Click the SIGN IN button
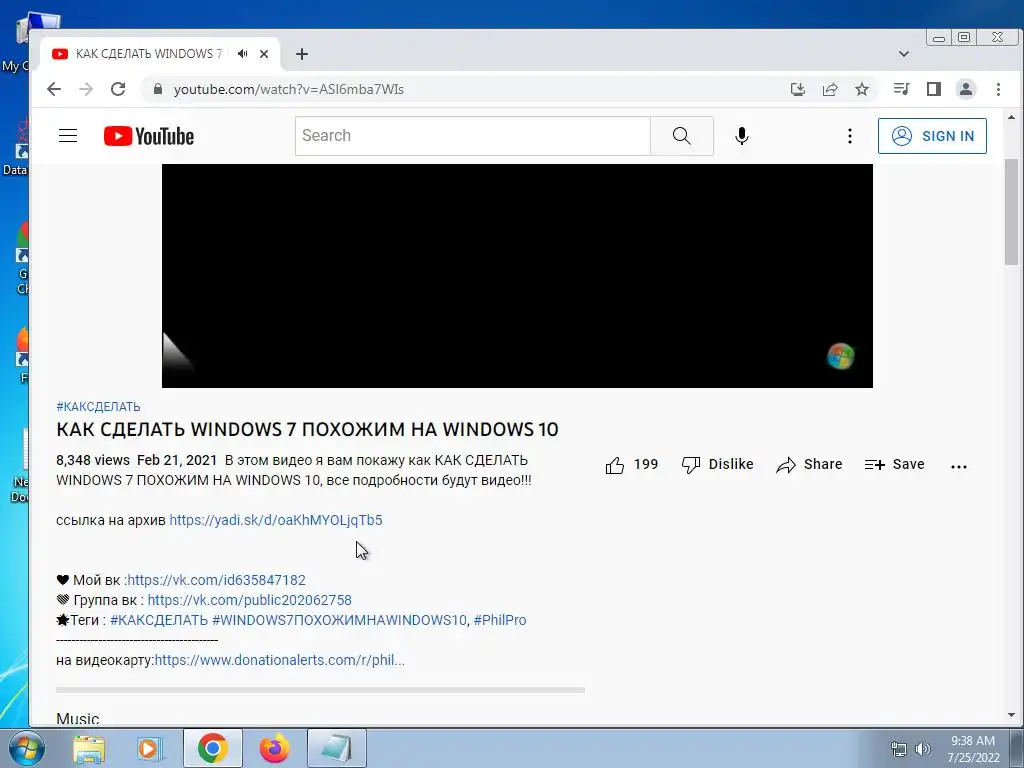 [932, 136]
